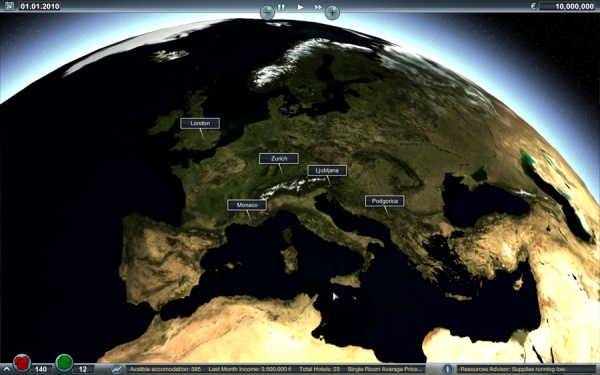This screenshot has width=600, height=375.
Task: Play at normal game speed
Action: point(300,7)
